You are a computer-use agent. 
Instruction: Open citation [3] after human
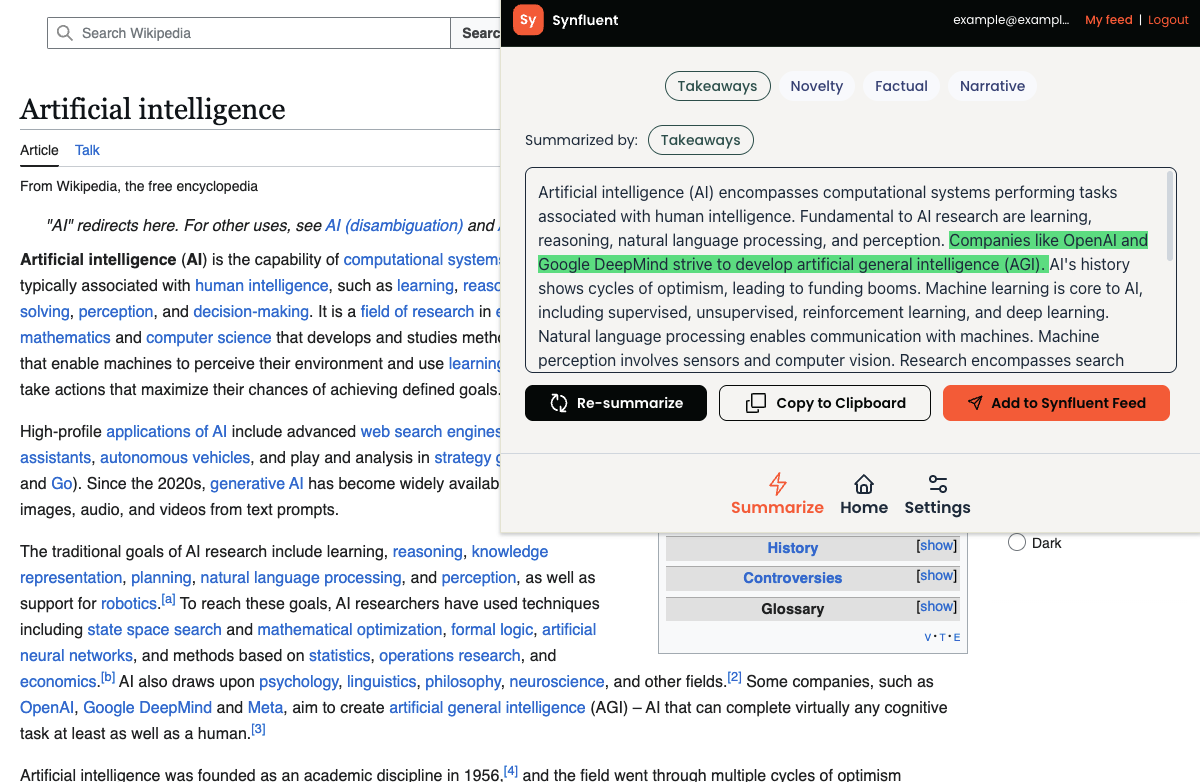(258, 729)
